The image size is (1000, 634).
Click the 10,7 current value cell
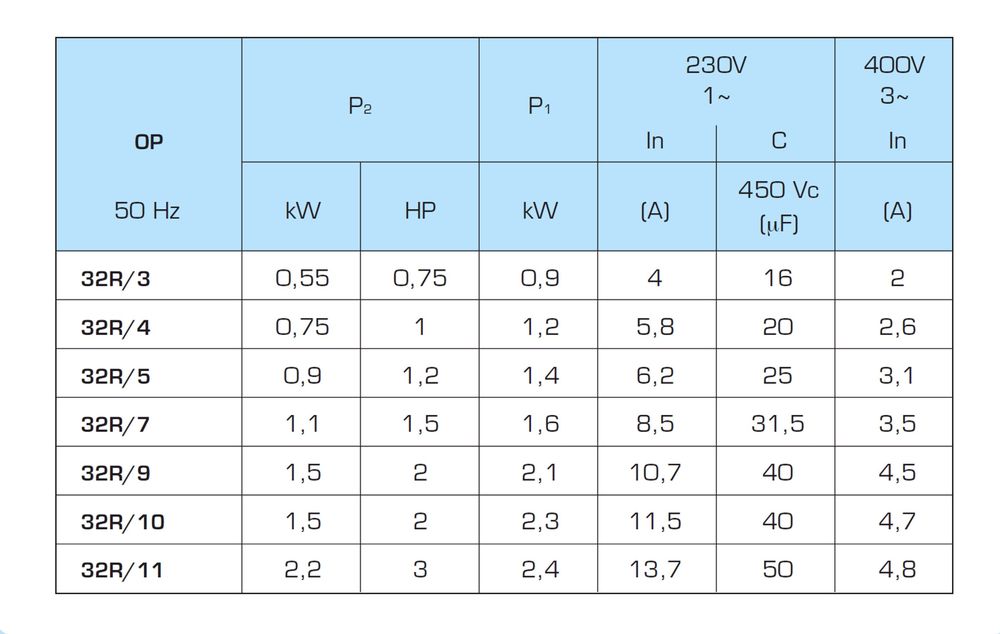coord(656,473)
